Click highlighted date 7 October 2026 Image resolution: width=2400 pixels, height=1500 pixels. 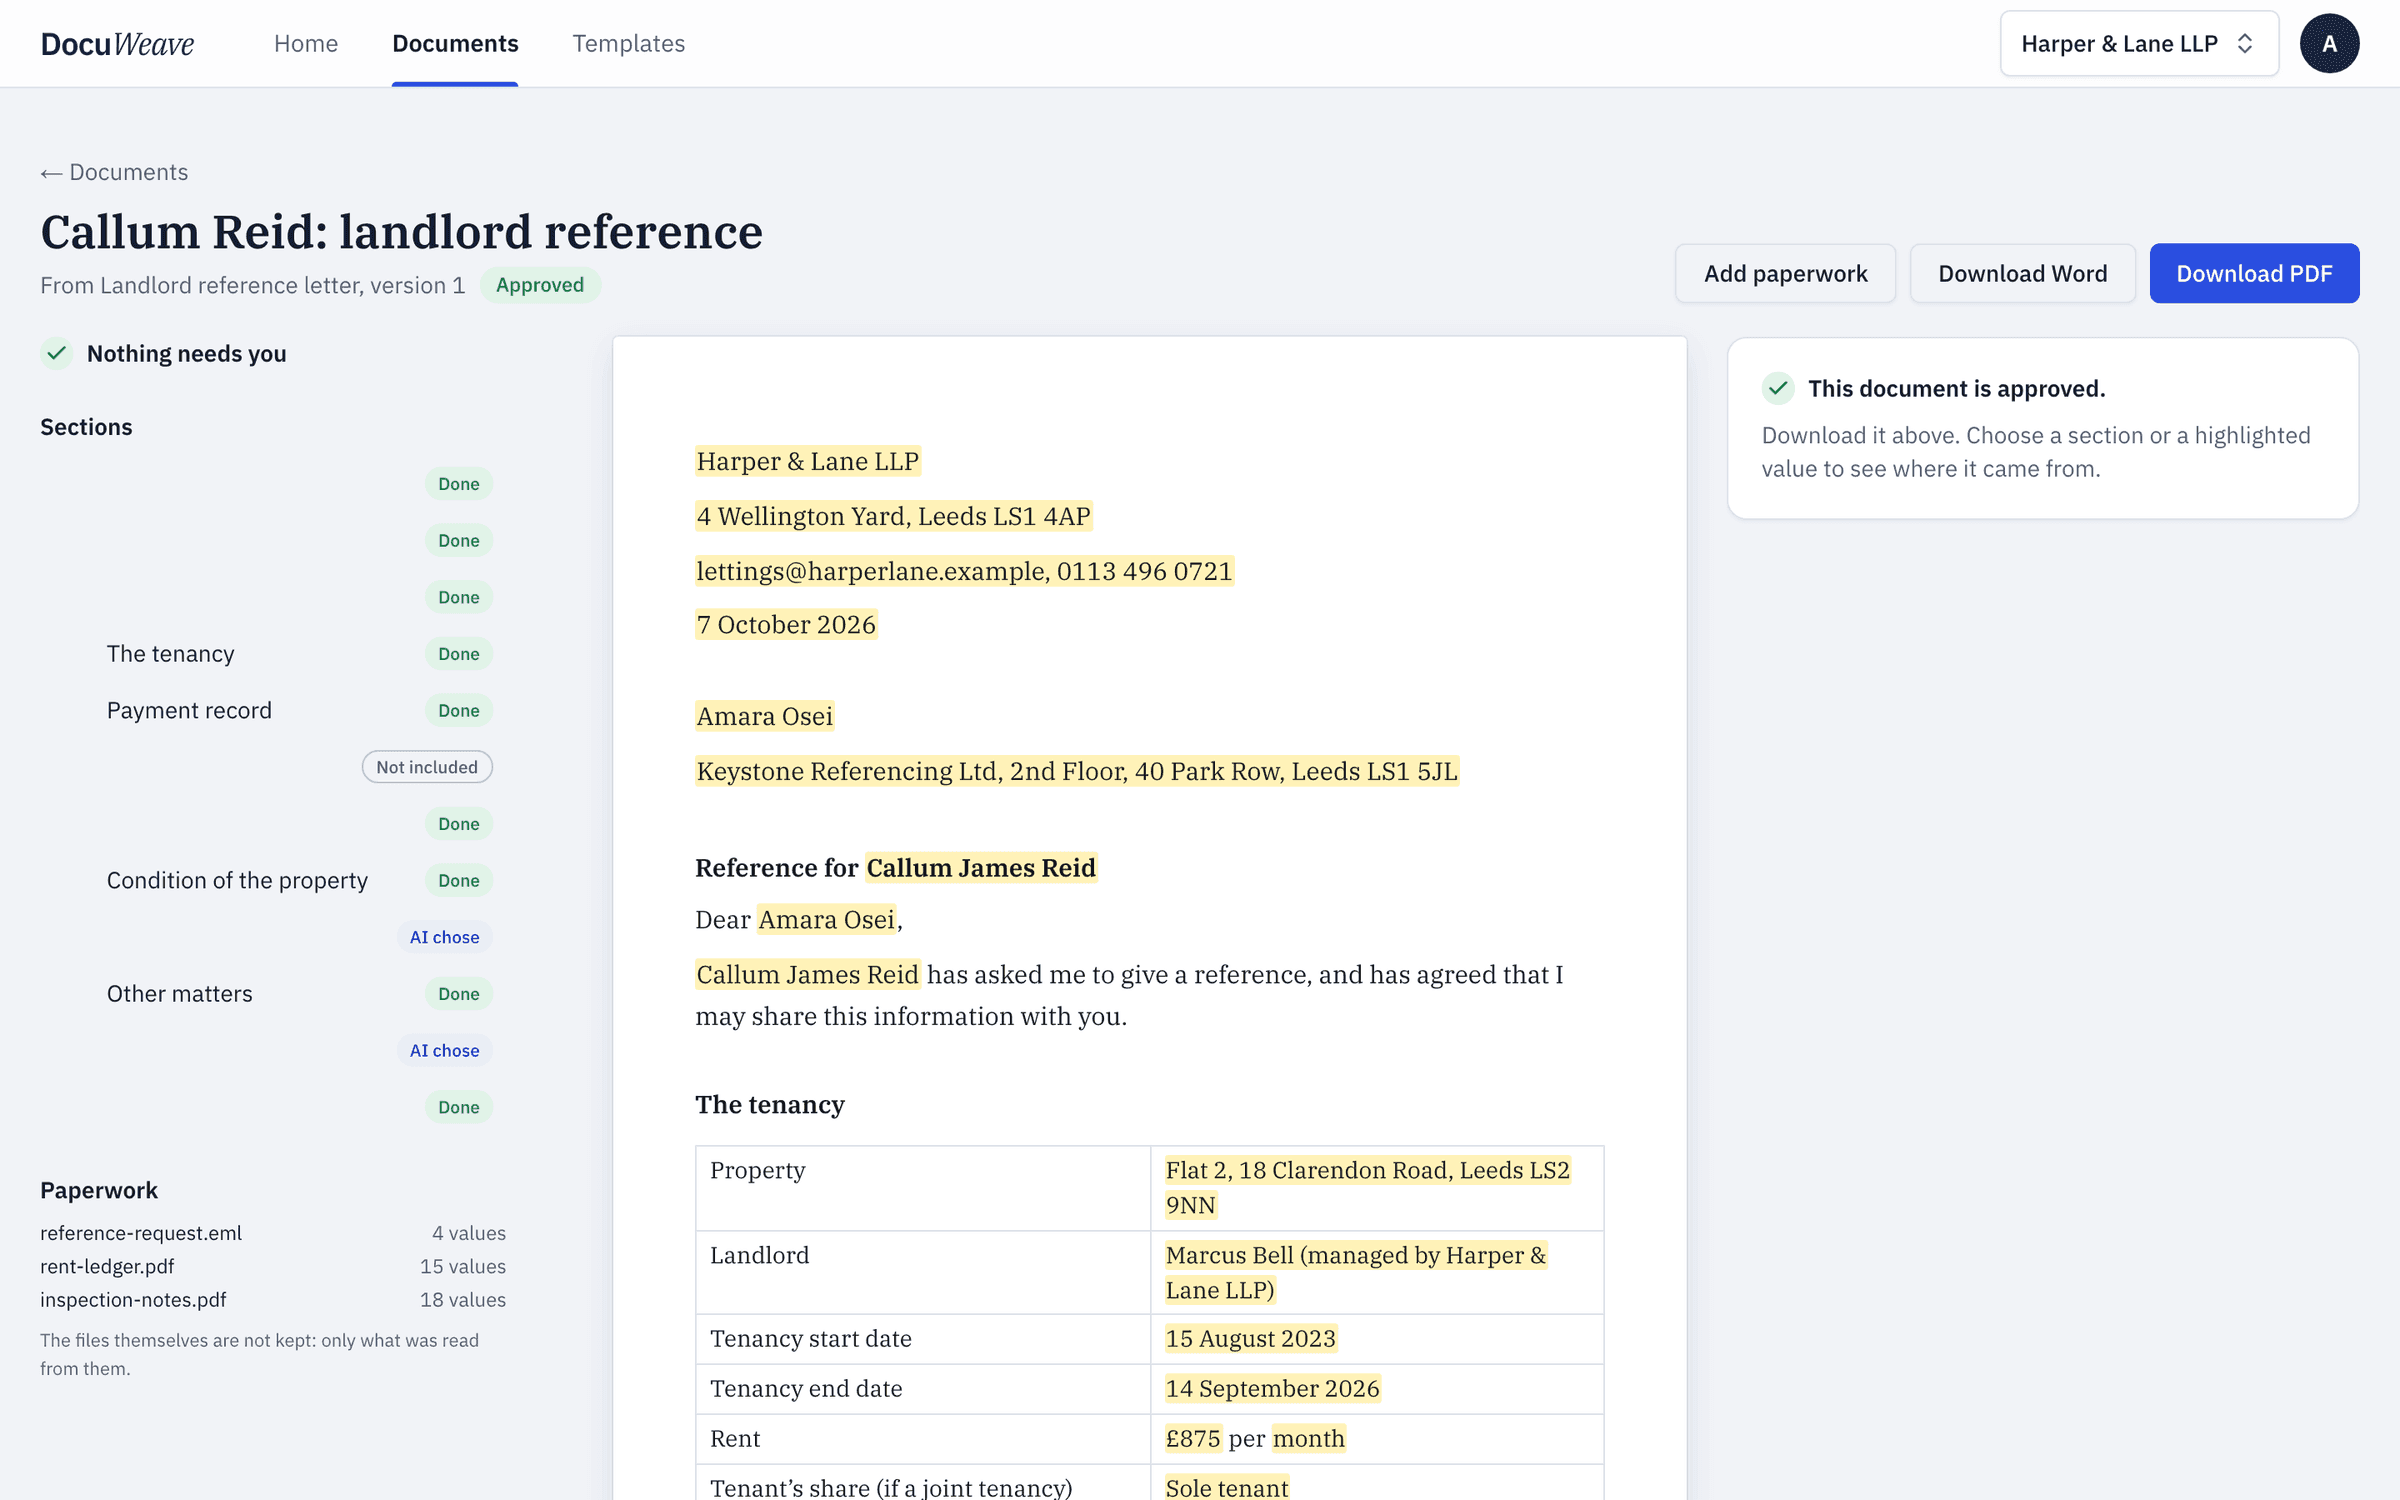click(x=786, y=625)
